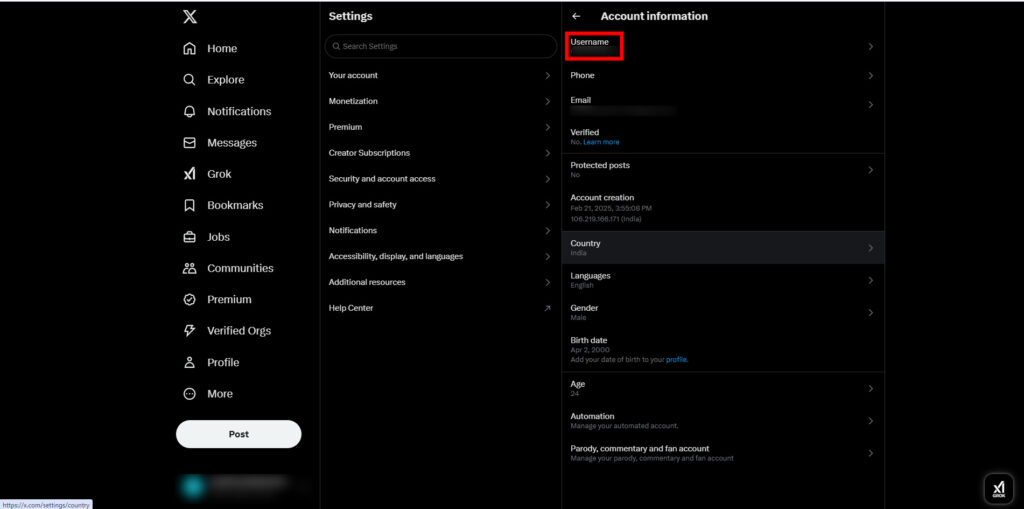The image size is (1024, 509).
Task: Click the Account information heading
Action: point(654,16)
